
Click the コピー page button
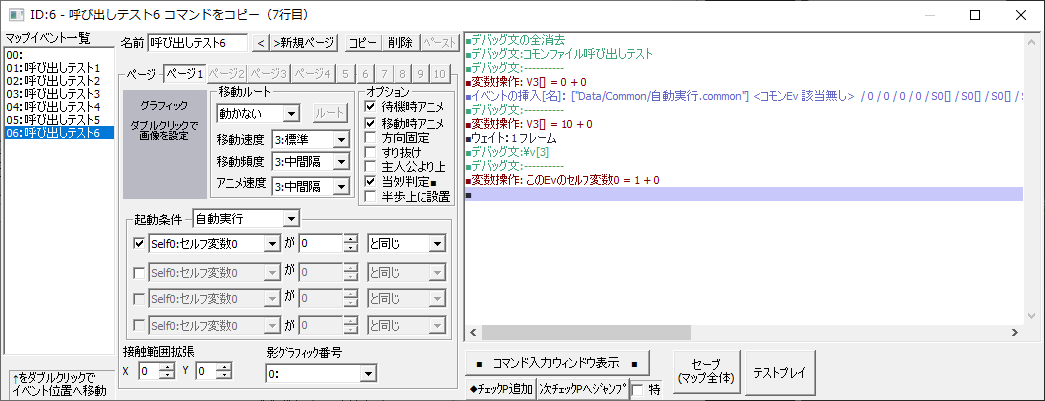click(x=365, y=43)
